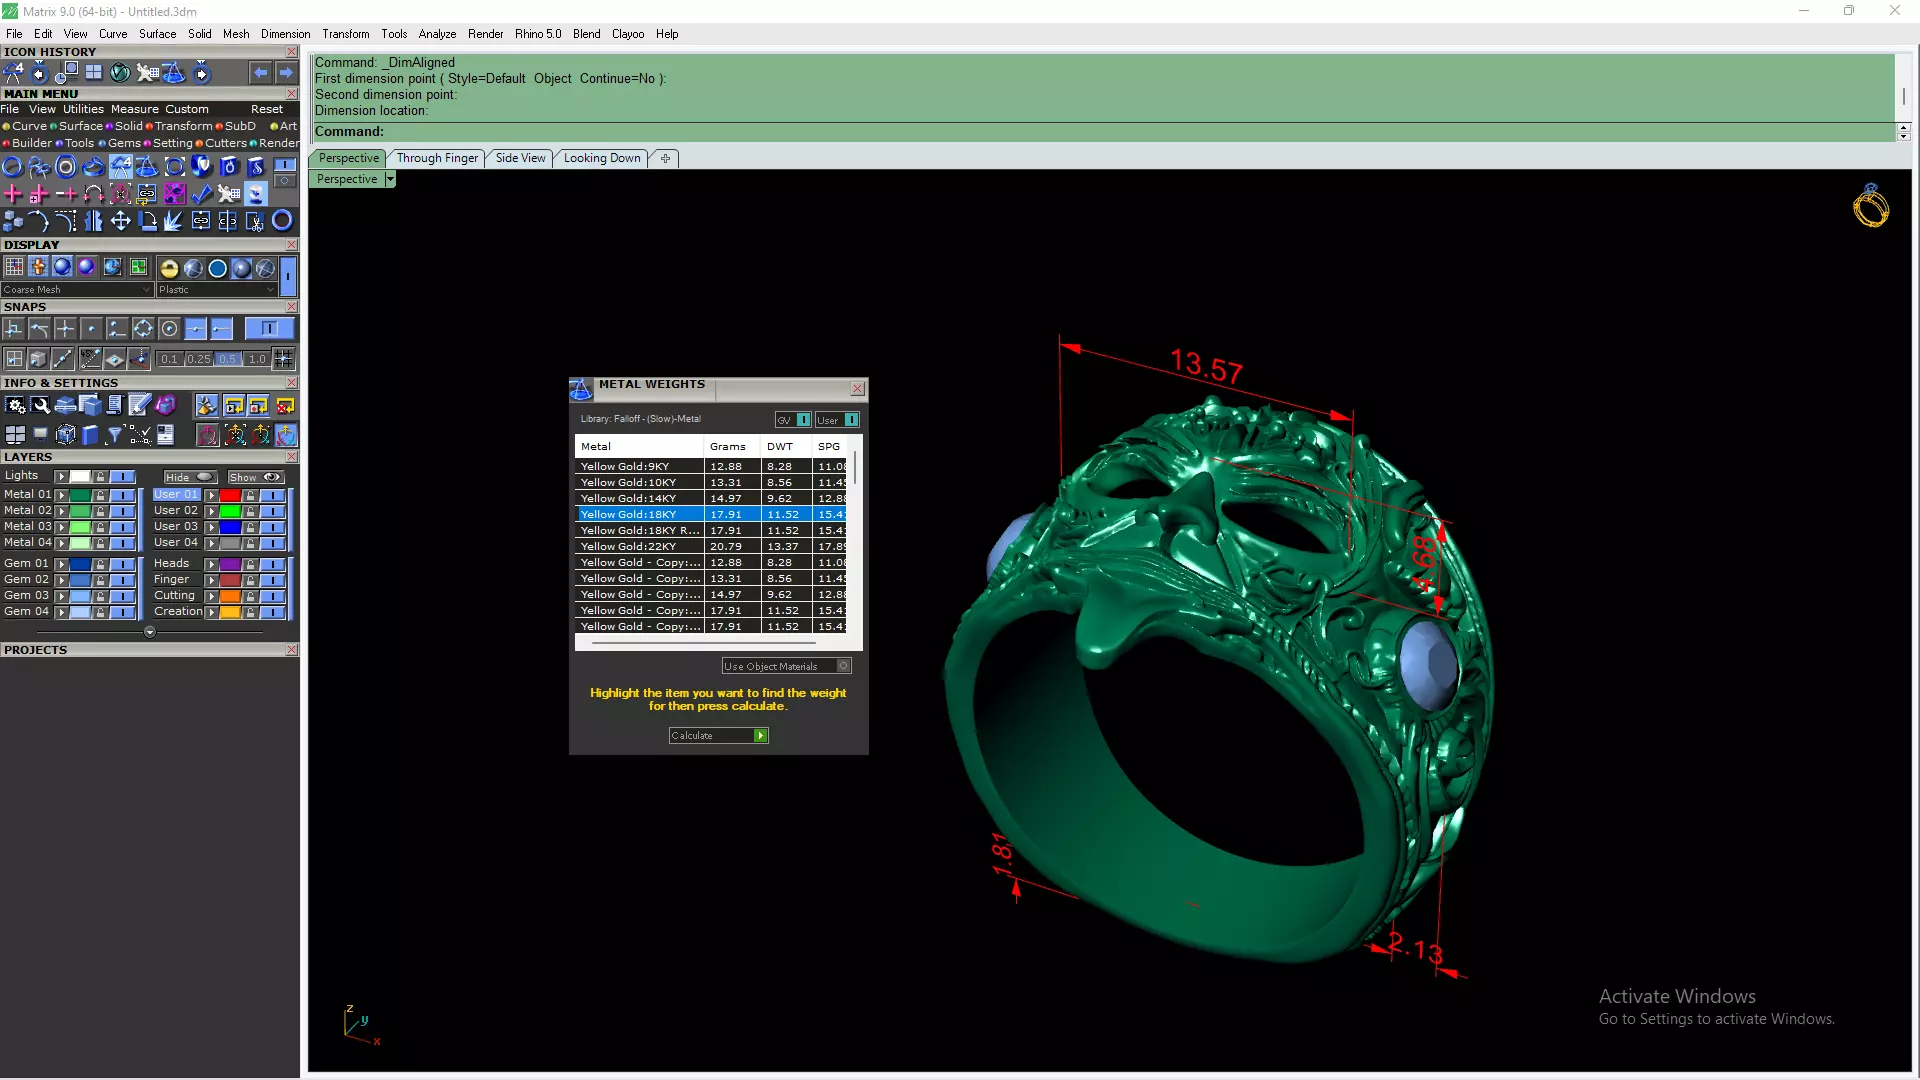Image resolution: width=1920 pixels, height=1080 pixels.
Task: Switch to the Looking Down tab
Action: [x=602, y=158]
